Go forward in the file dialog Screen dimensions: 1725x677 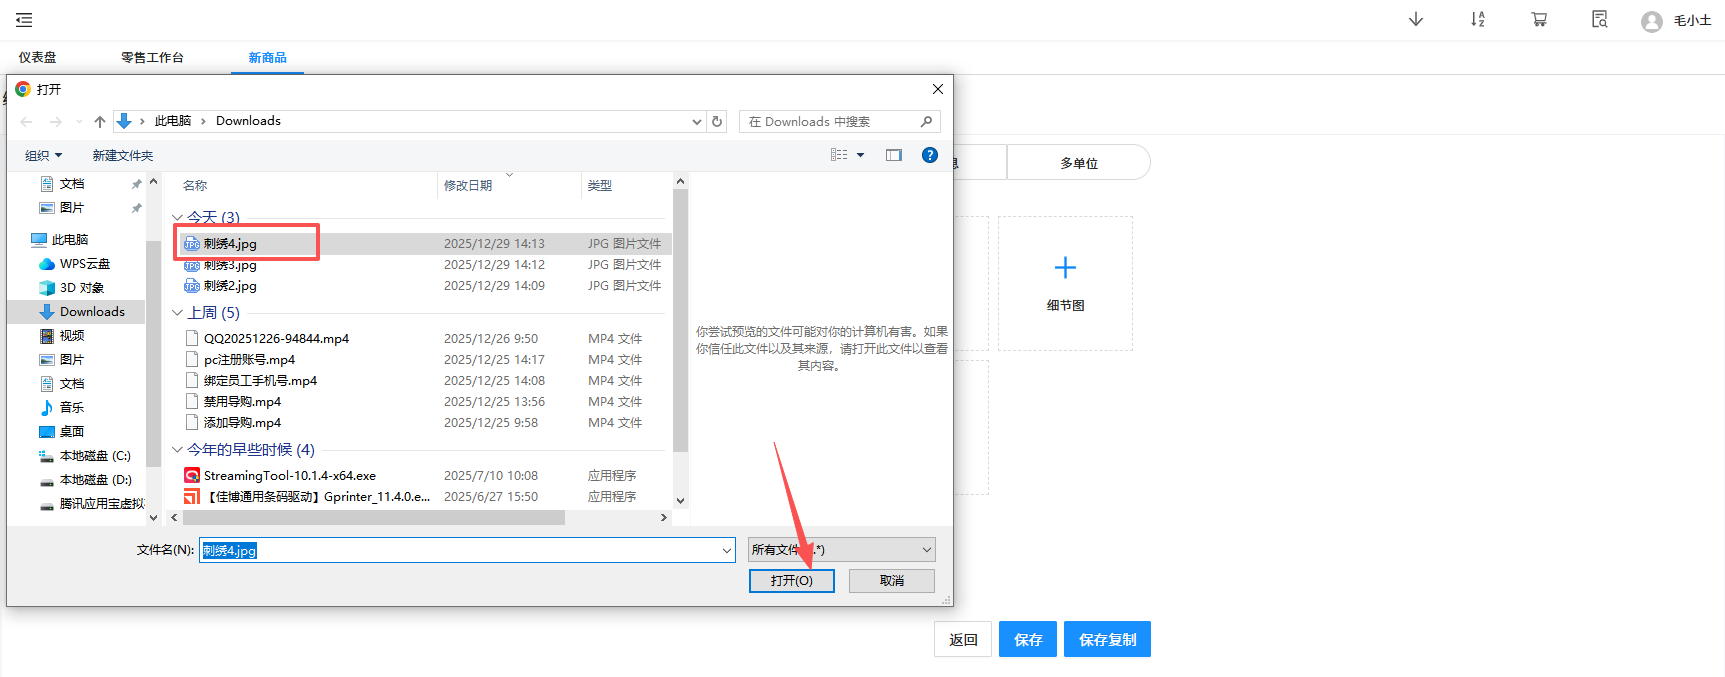point(56,122)
